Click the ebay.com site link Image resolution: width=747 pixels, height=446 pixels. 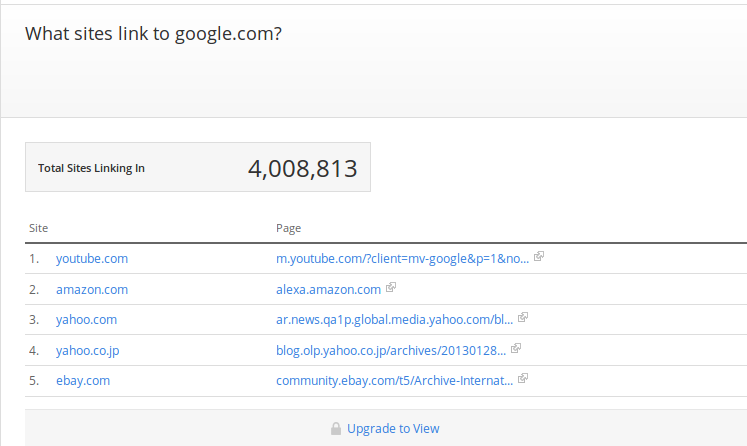83,381
